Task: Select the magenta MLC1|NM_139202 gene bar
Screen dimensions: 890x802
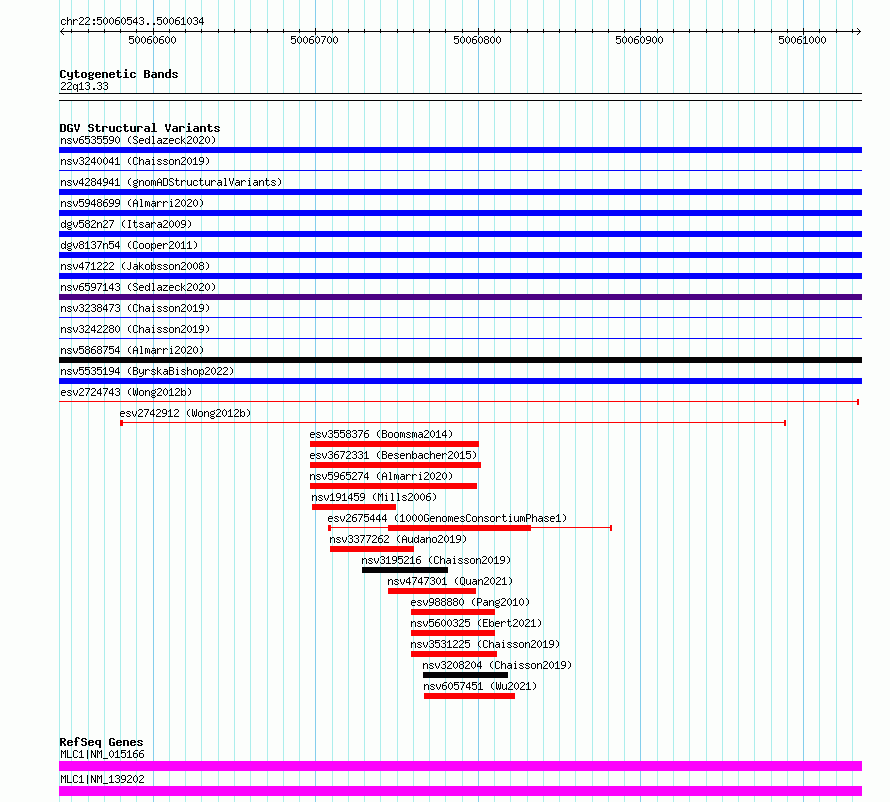Action: pyautogui.click(x=460, y=791)
